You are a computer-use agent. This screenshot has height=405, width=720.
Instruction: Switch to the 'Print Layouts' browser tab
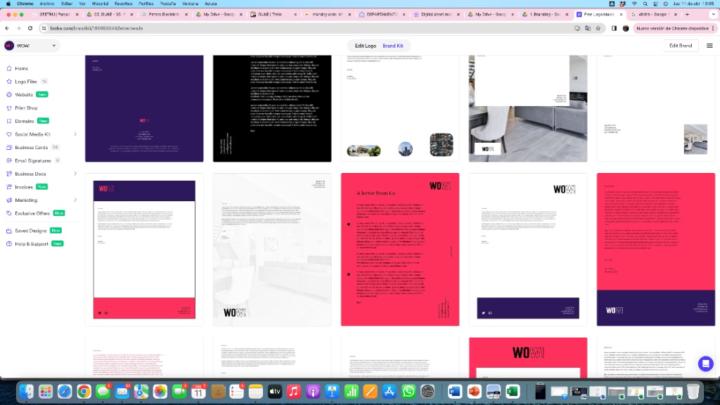tap(599, 14)
